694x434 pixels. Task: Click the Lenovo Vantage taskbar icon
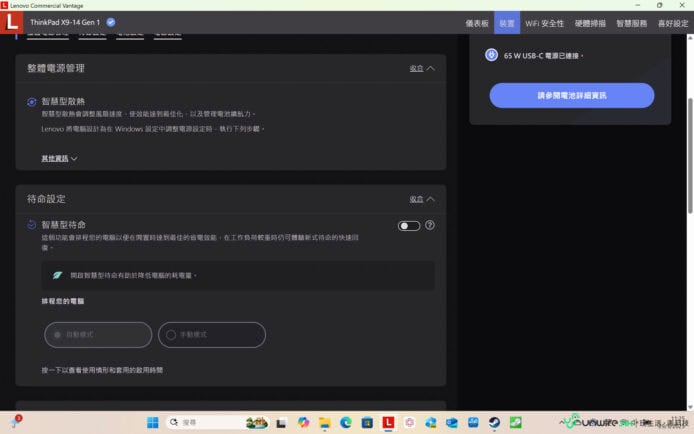coord(388,422)
